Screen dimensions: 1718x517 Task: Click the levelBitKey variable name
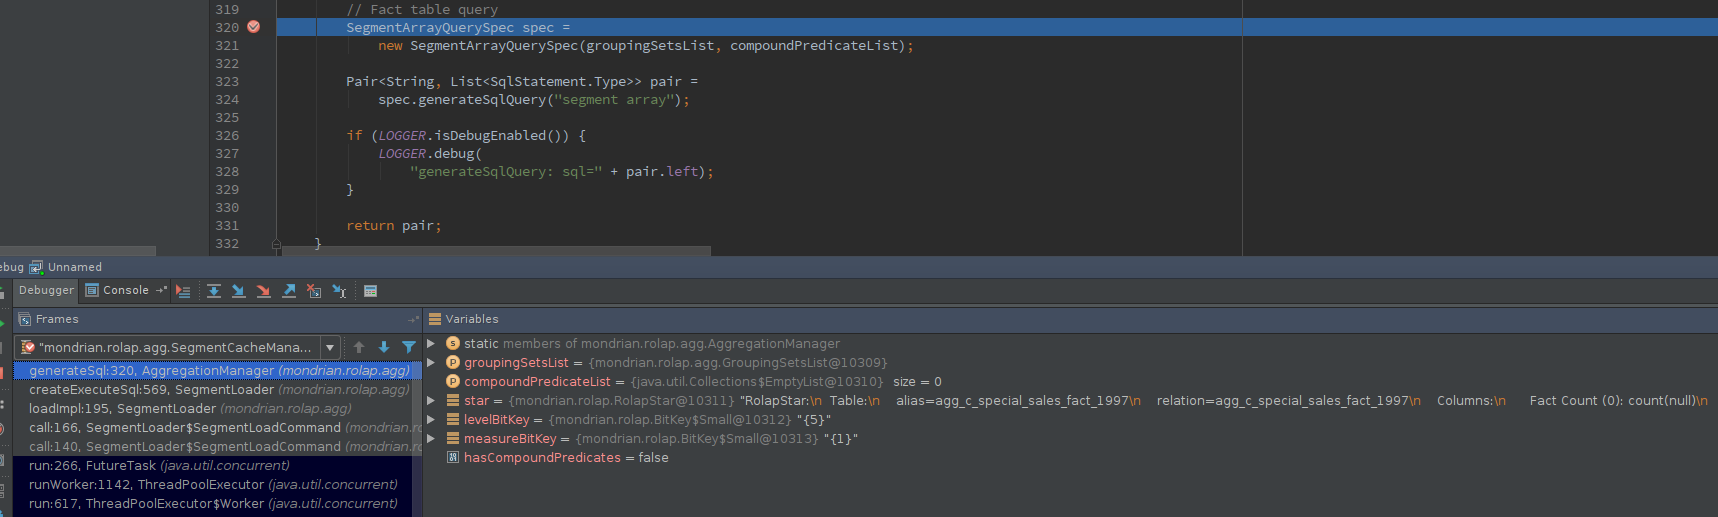coord(497,419)
